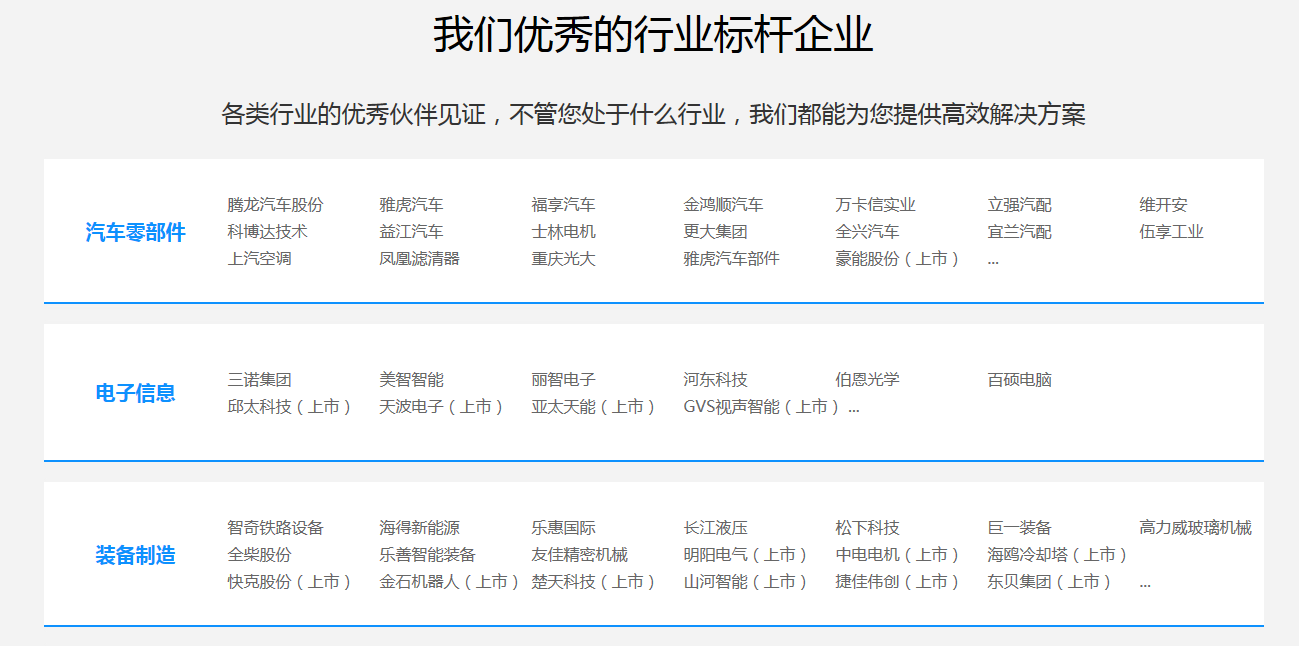This screenshot has height=646, width=1299.
Task: Click the listing 山河智能（上市）
Action: click(747, 582)
